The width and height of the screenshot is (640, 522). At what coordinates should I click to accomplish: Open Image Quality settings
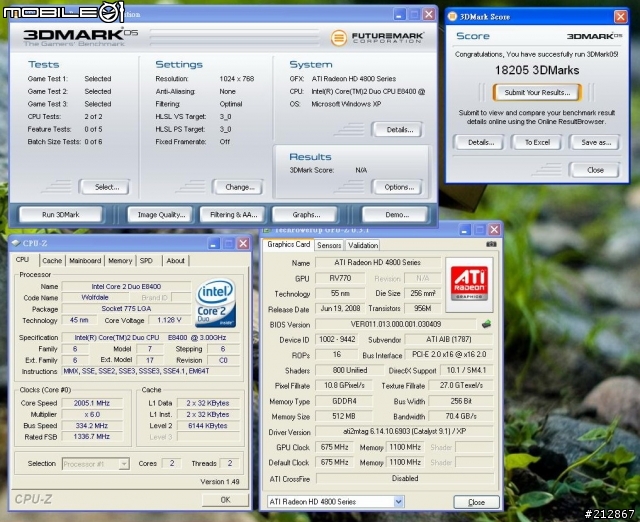point(161,215)
